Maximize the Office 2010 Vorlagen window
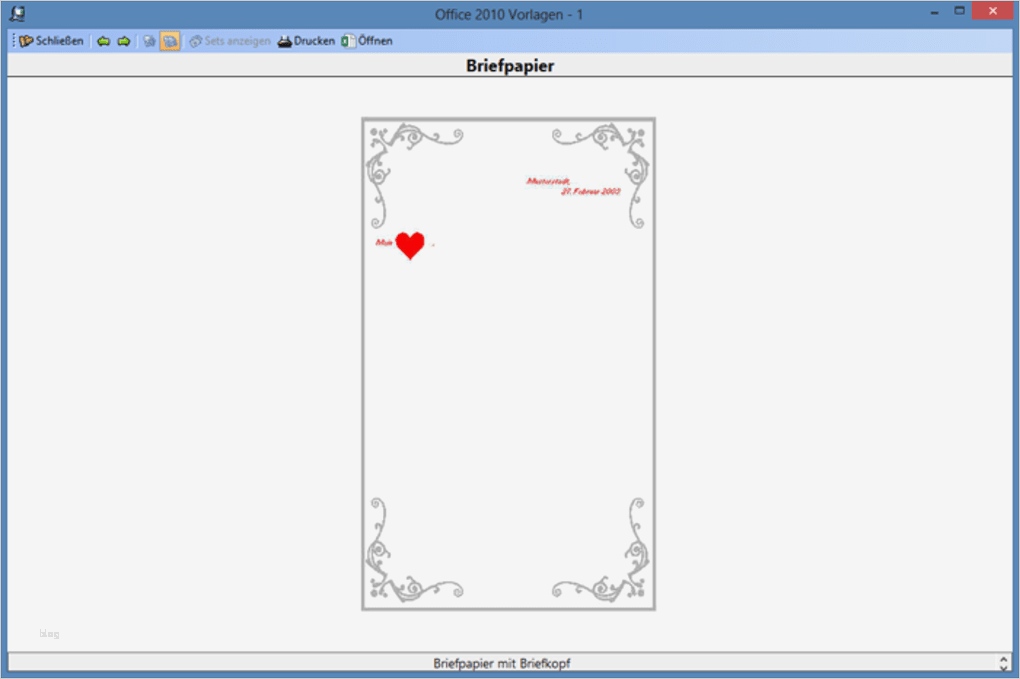 960,11
